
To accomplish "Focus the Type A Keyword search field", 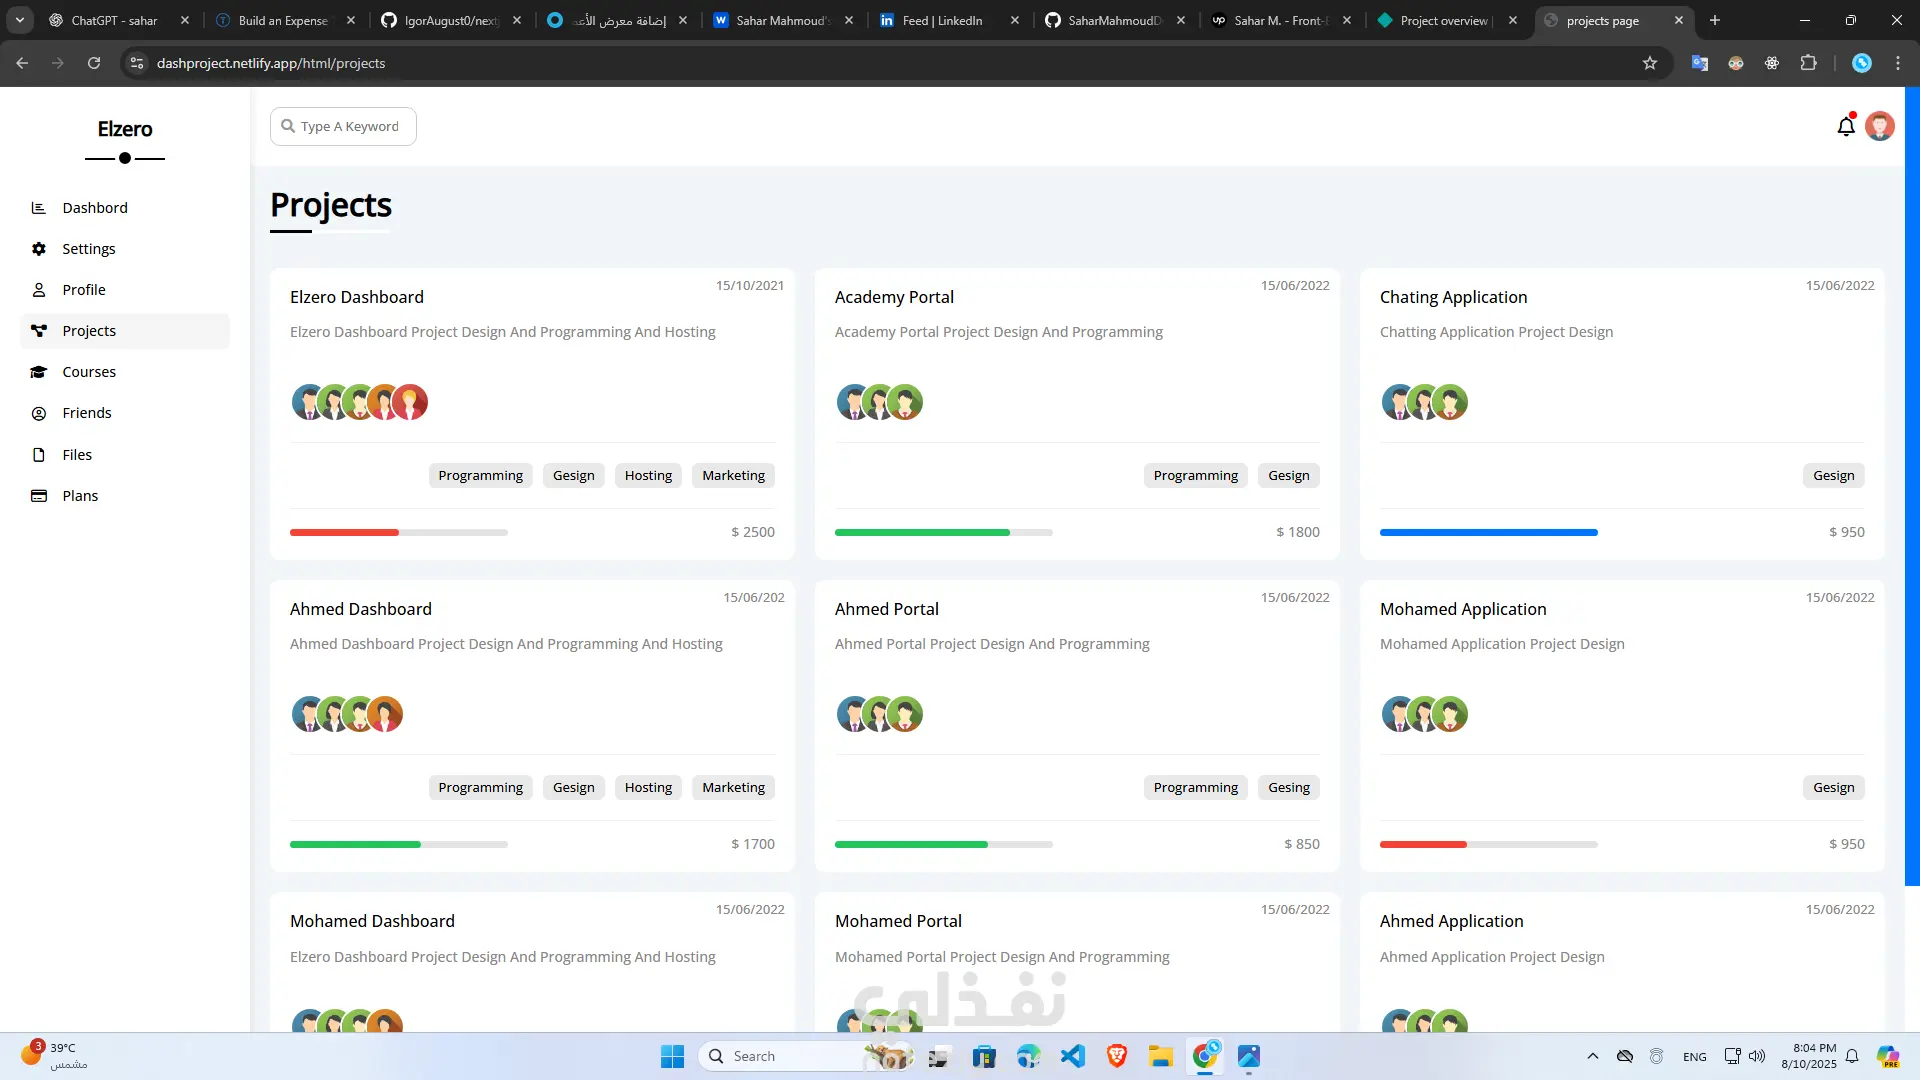I will (x=350, y=127).
